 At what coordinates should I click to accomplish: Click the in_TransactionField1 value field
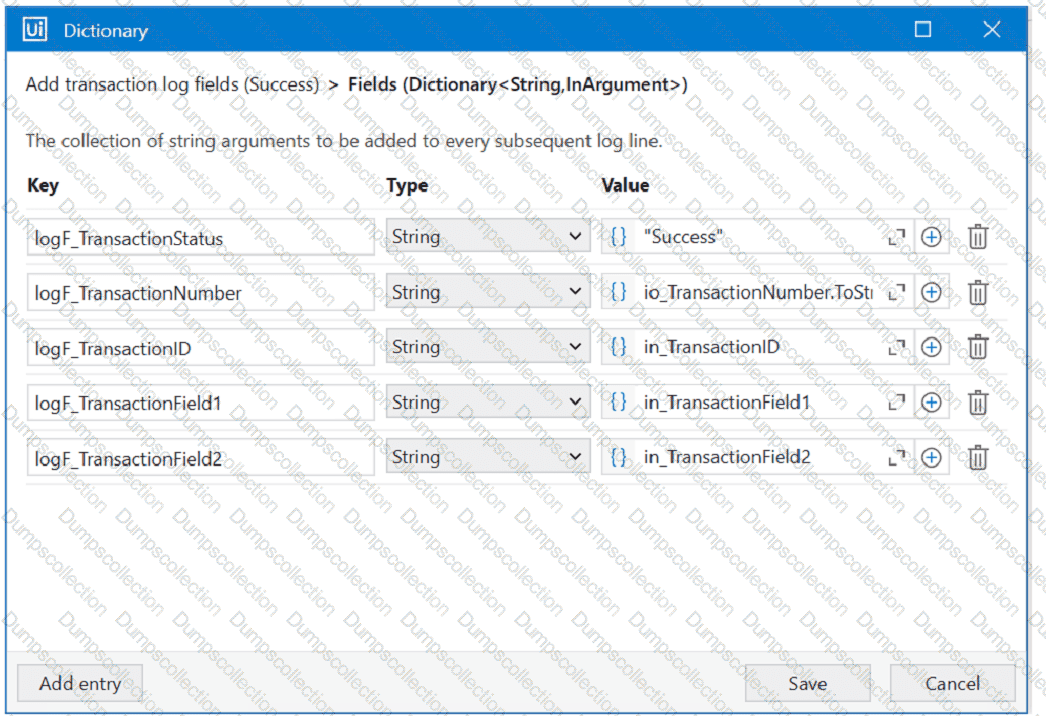coord(758,402)
